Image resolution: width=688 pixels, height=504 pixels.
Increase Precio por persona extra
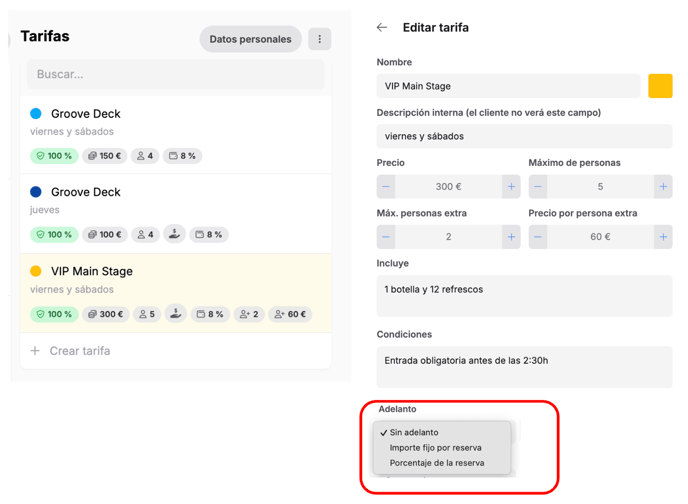pos(663,237)
